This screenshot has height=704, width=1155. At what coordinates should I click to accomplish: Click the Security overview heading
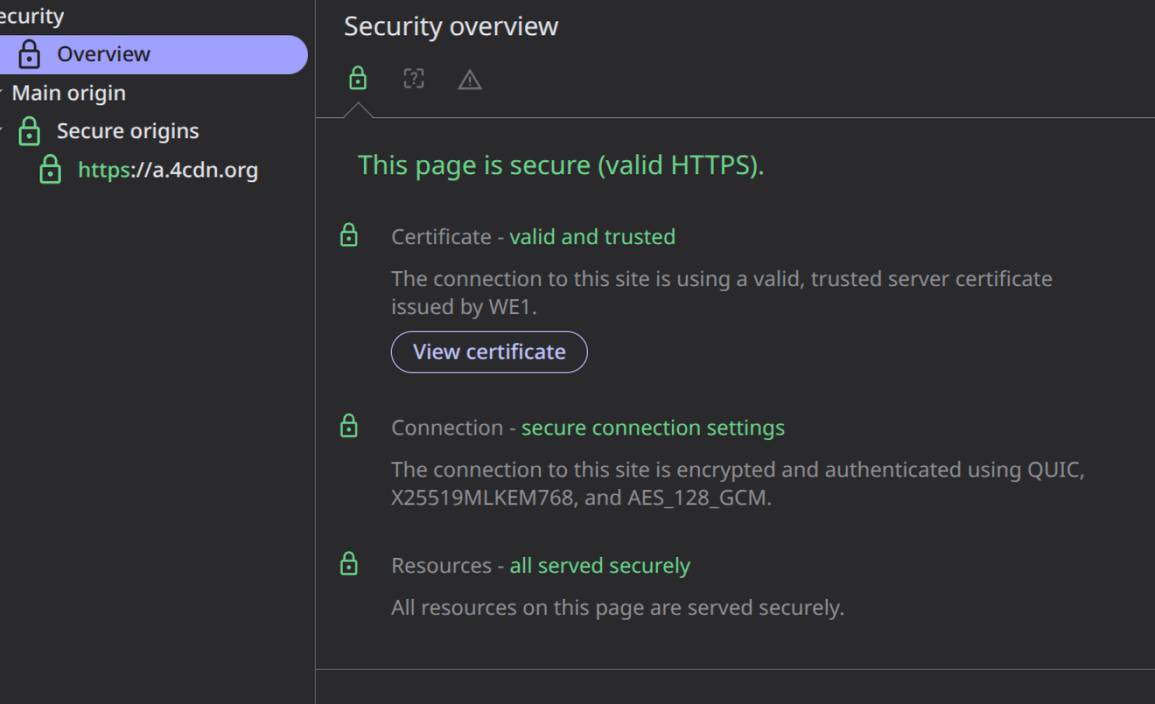[451, 27]
